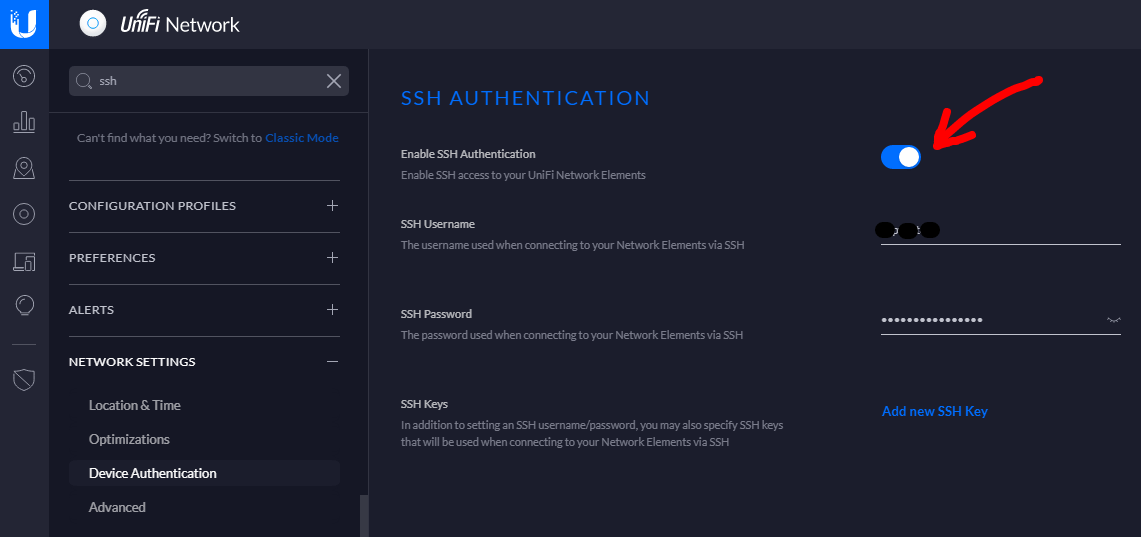
Task: Clear the ssh search text
Action: pos(334,81)
